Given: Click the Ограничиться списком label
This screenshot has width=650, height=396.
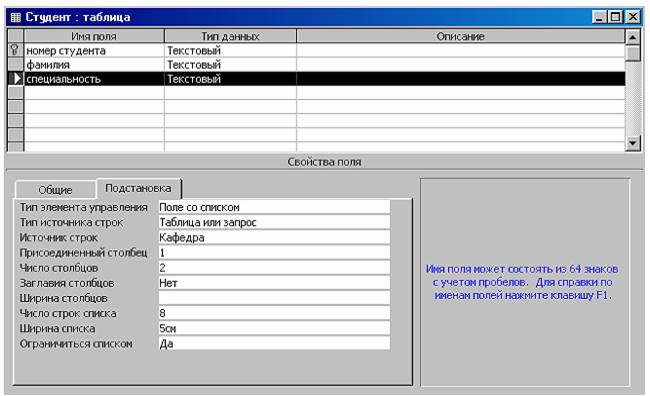Looking at the screenshot, I should click(76, 344).
